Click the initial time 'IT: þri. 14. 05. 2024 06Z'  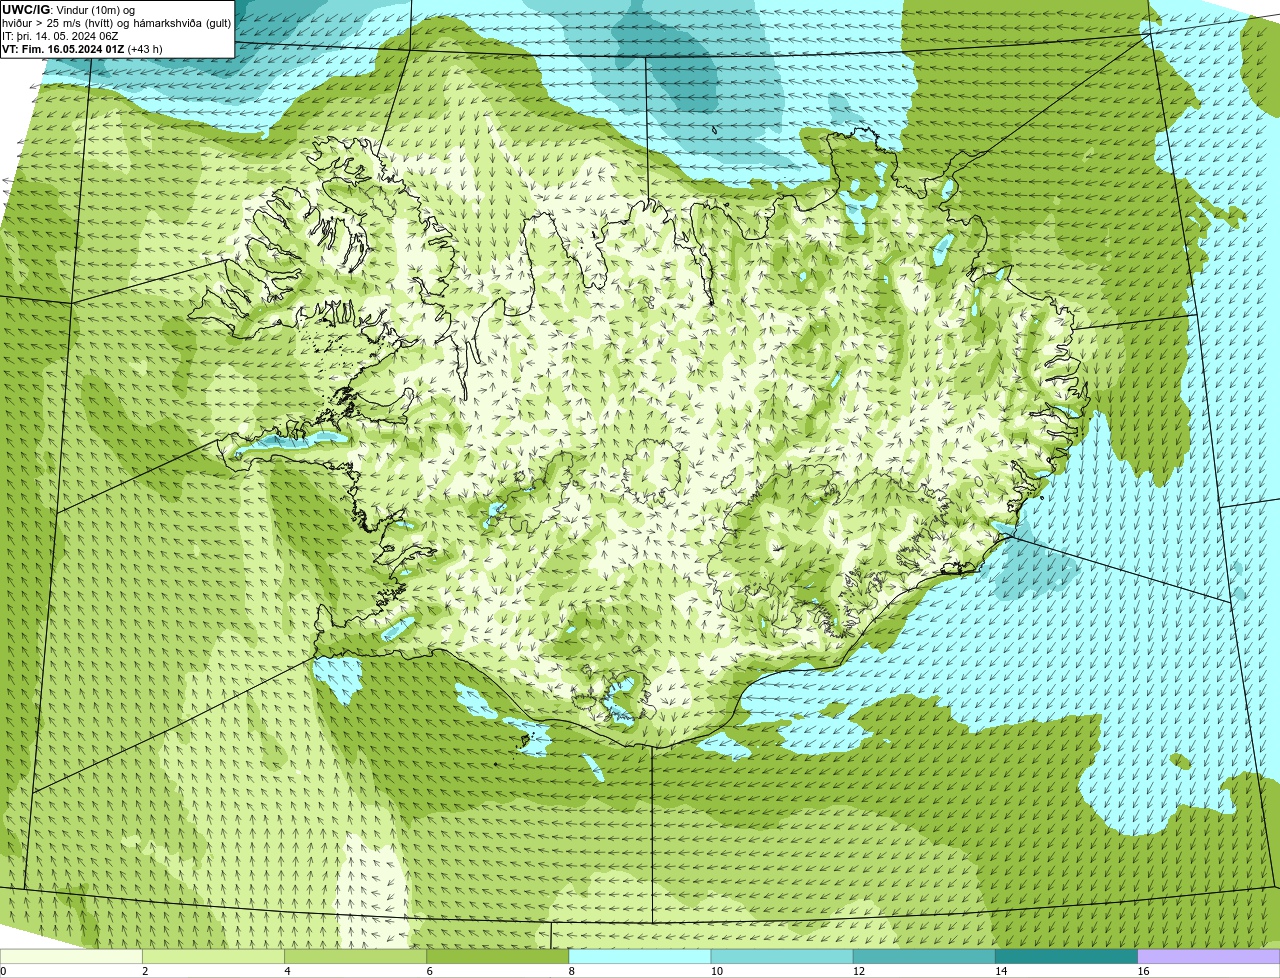[60, 36]
